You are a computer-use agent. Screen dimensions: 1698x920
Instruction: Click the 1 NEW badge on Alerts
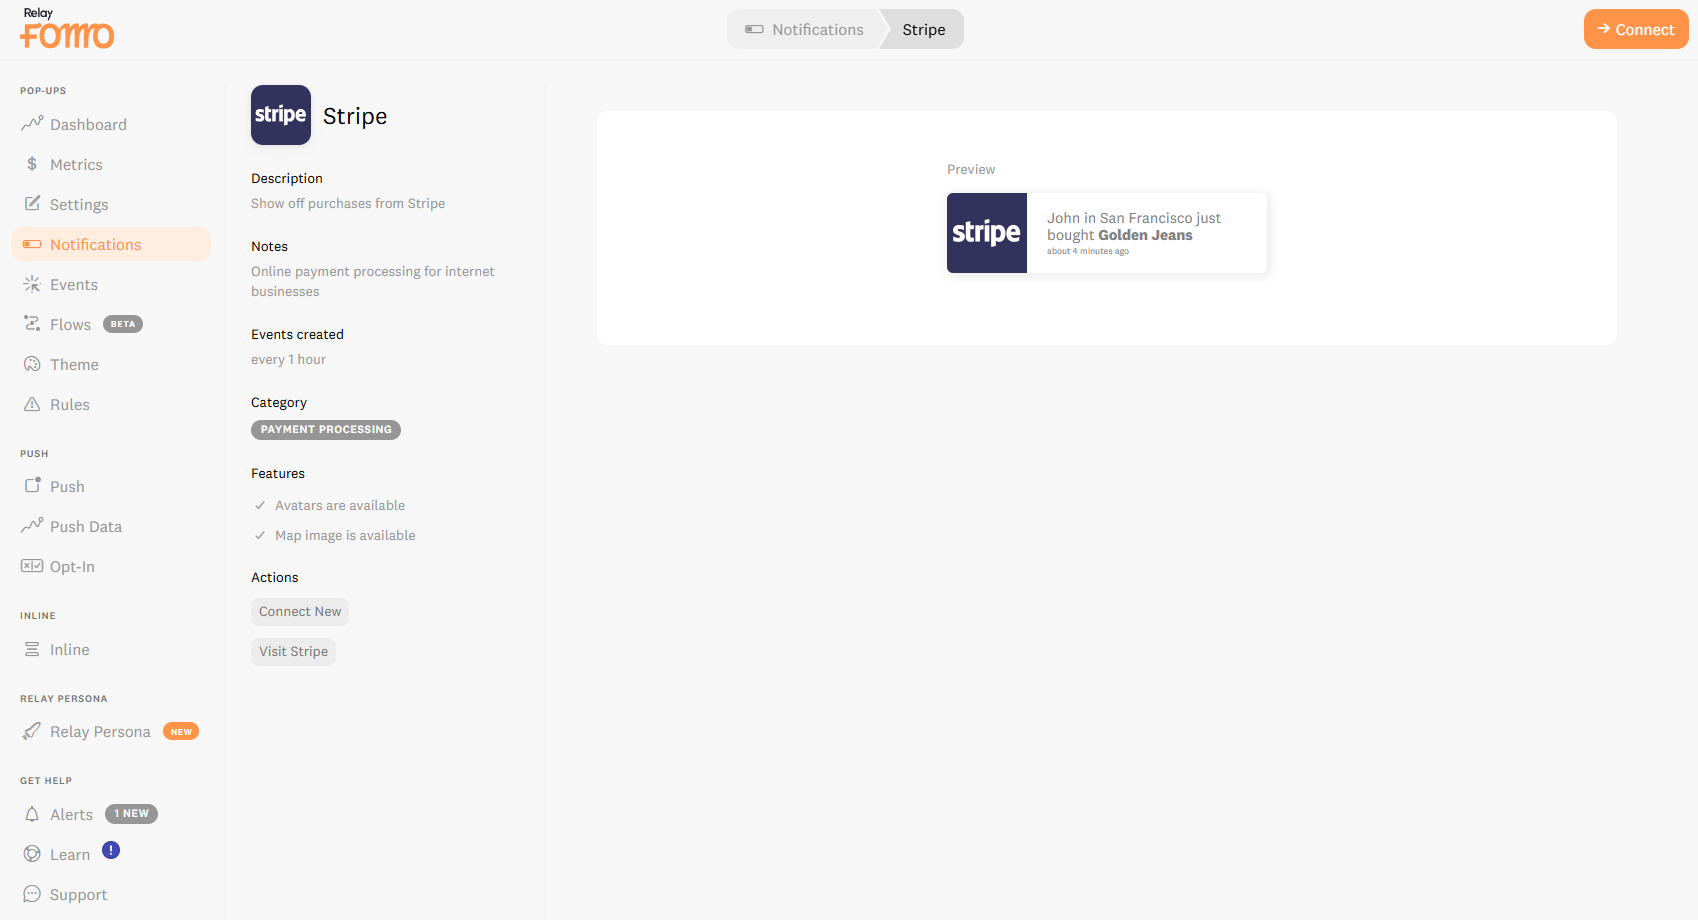click(131, 814)
